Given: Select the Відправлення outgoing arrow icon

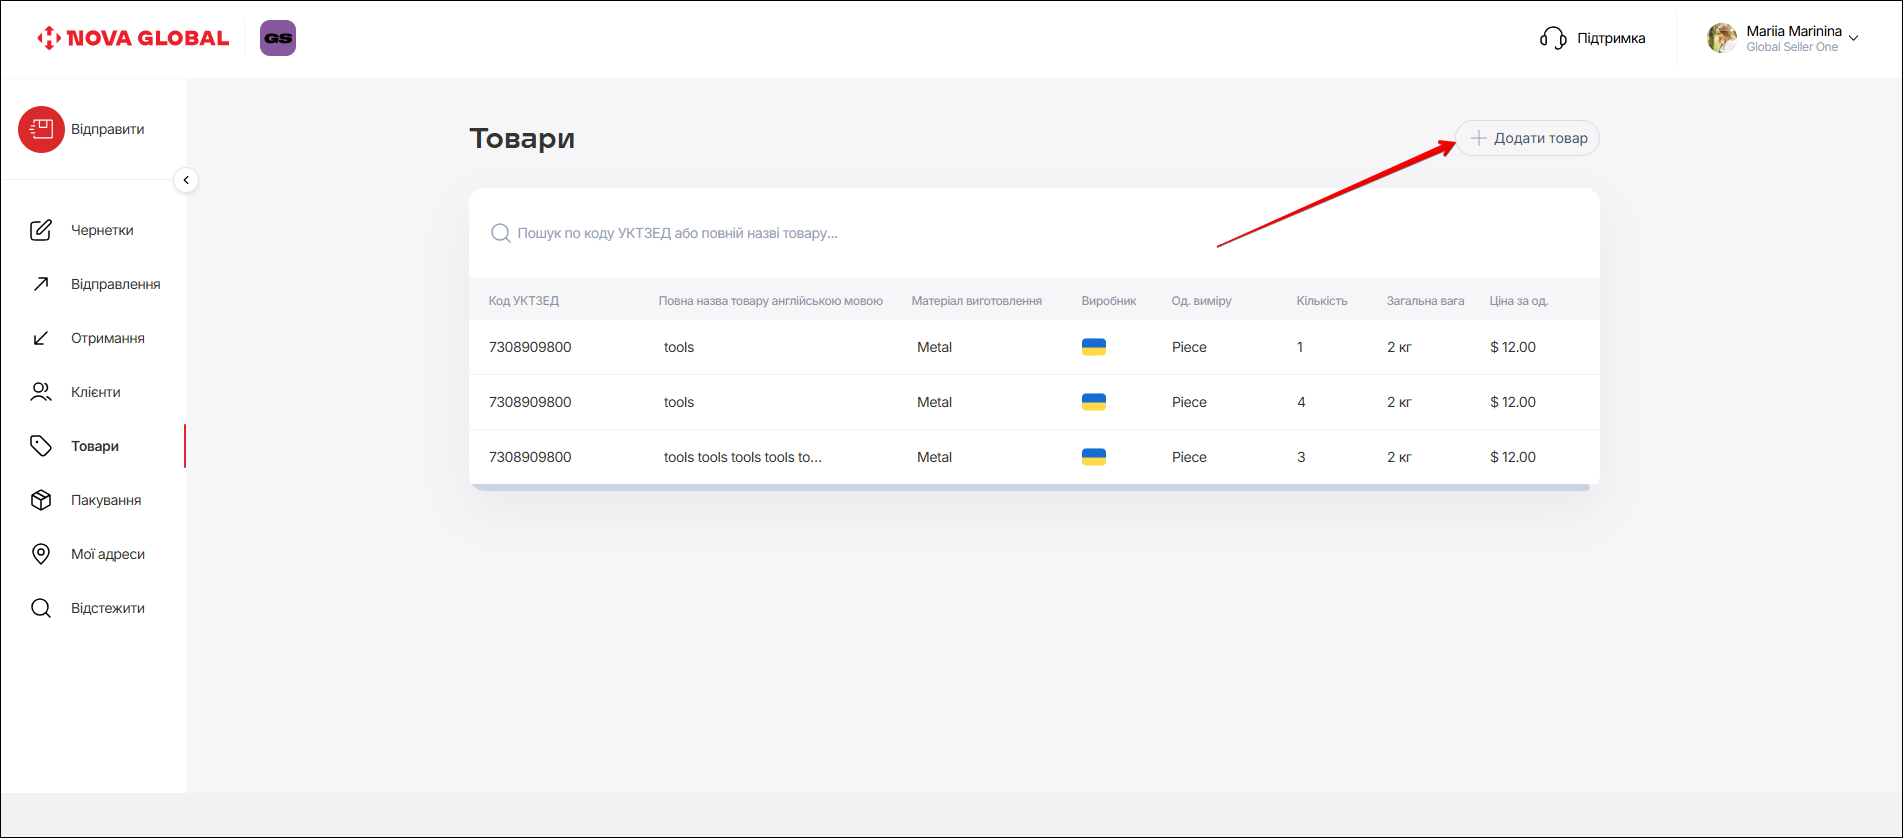Looking at the screenshot, I should [x=41, y=284].
